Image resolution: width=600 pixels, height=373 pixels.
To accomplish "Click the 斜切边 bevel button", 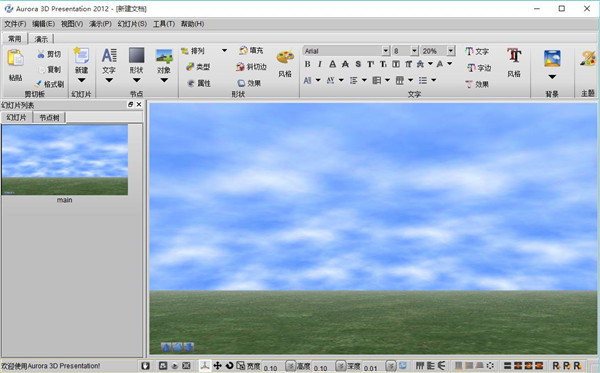I will coord(251,67).
